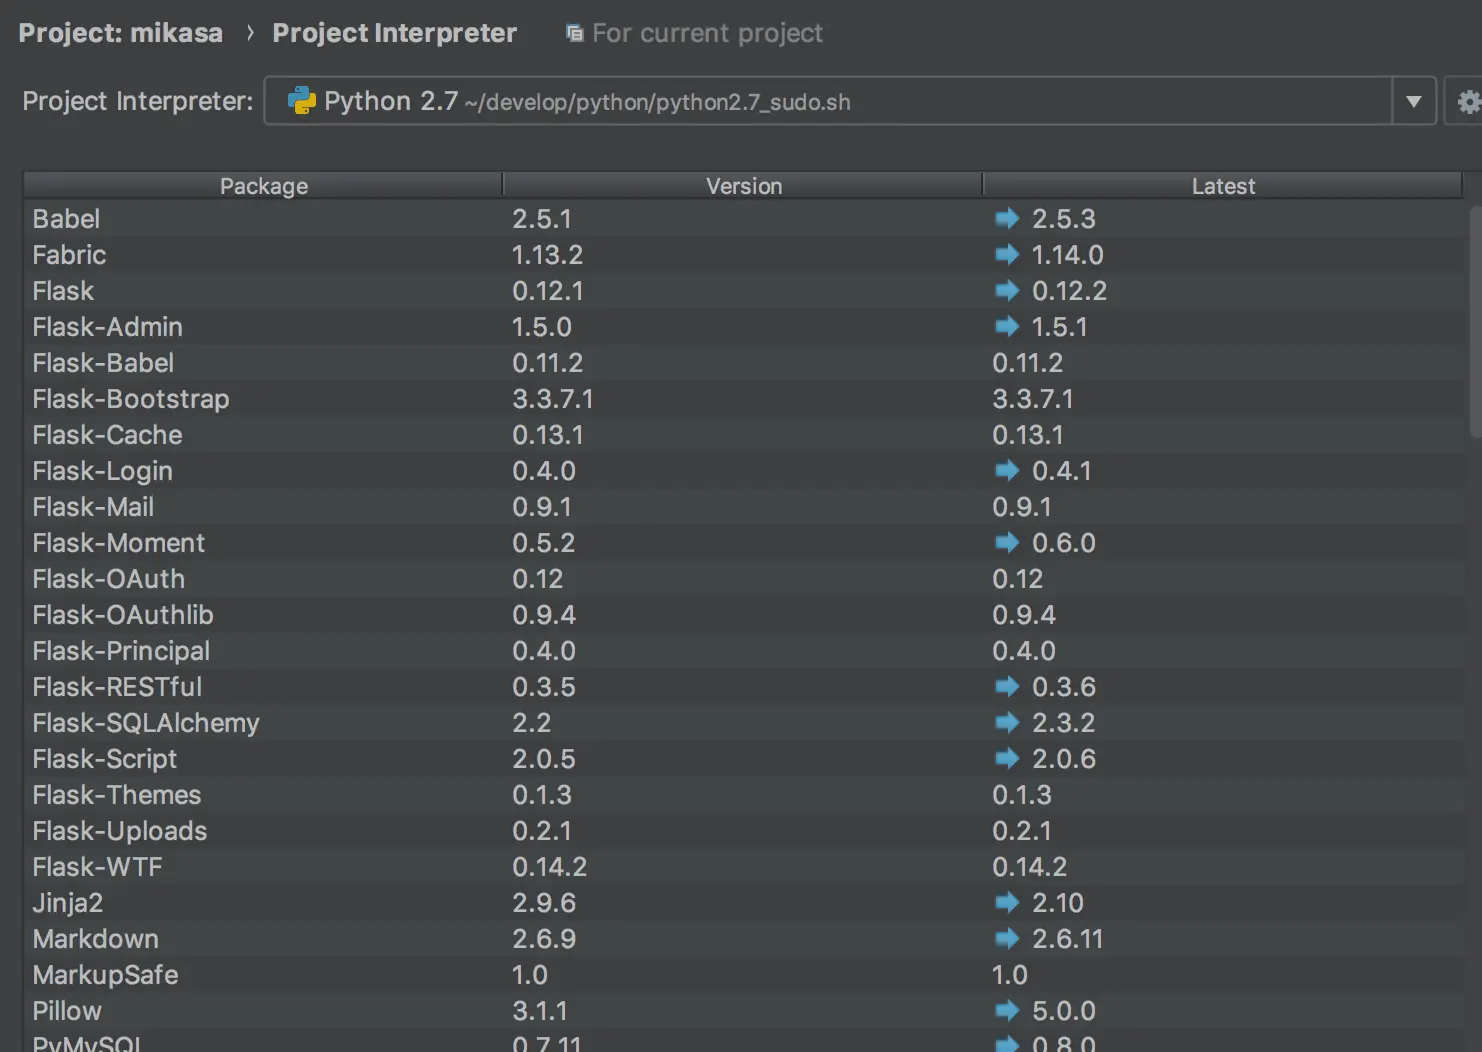Select the Markdown package row
This screenshot has height=1052, width=1482.
point(96,939)
